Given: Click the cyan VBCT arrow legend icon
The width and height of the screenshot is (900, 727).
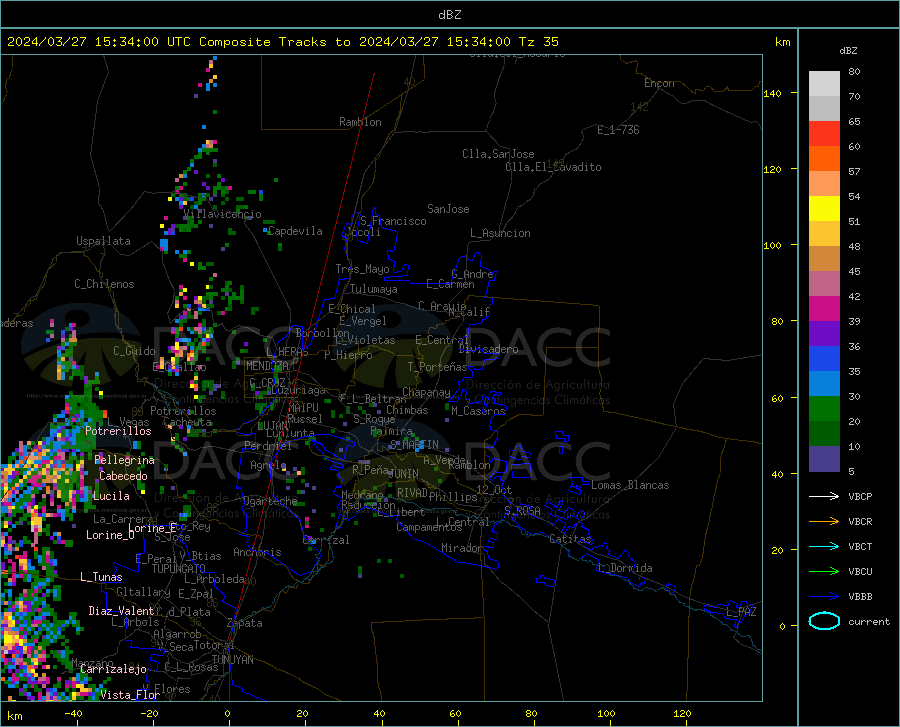Looking at the screenshot, I should coord(824,546).
